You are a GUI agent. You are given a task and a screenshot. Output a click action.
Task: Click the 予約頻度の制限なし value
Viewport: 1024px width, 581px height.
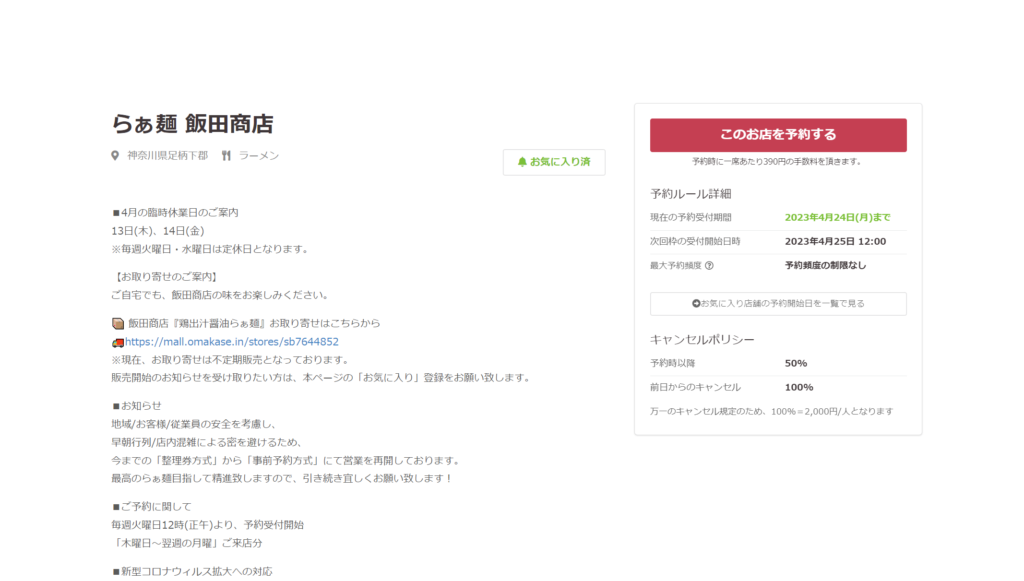(x=825, y=266)
